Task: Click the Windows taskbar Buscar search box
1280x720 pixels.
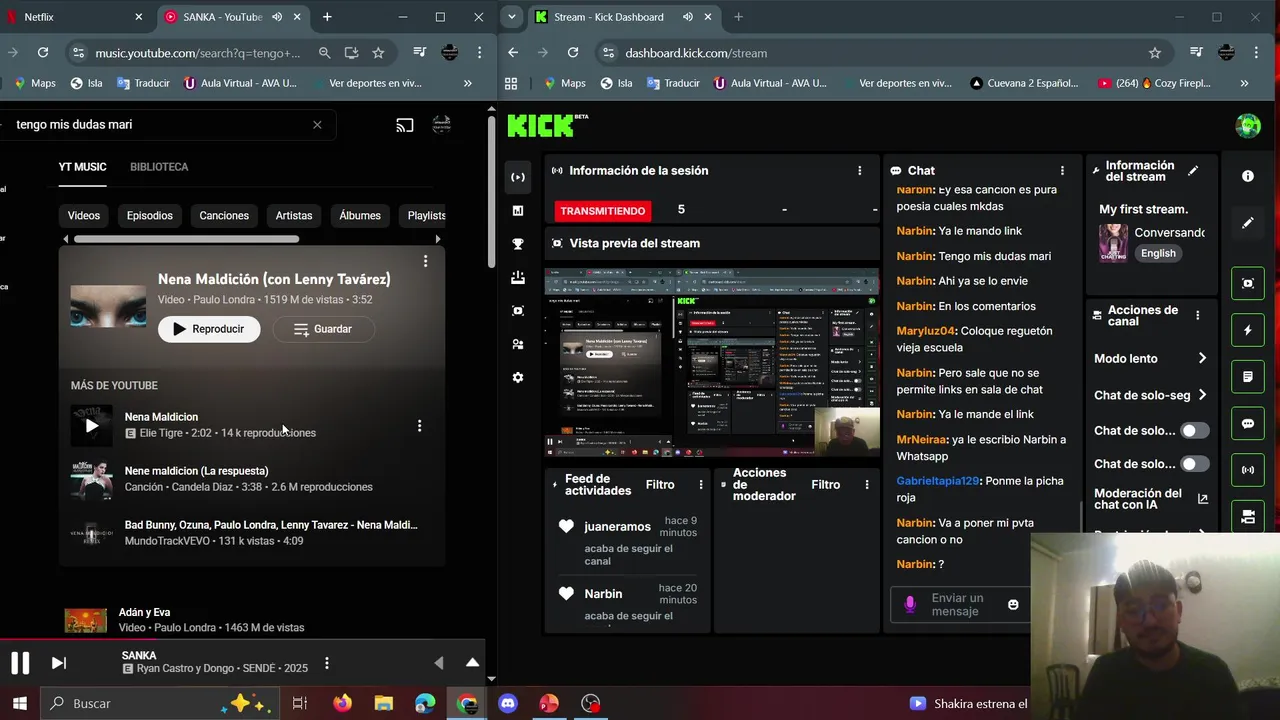Action: pos(160,703)
